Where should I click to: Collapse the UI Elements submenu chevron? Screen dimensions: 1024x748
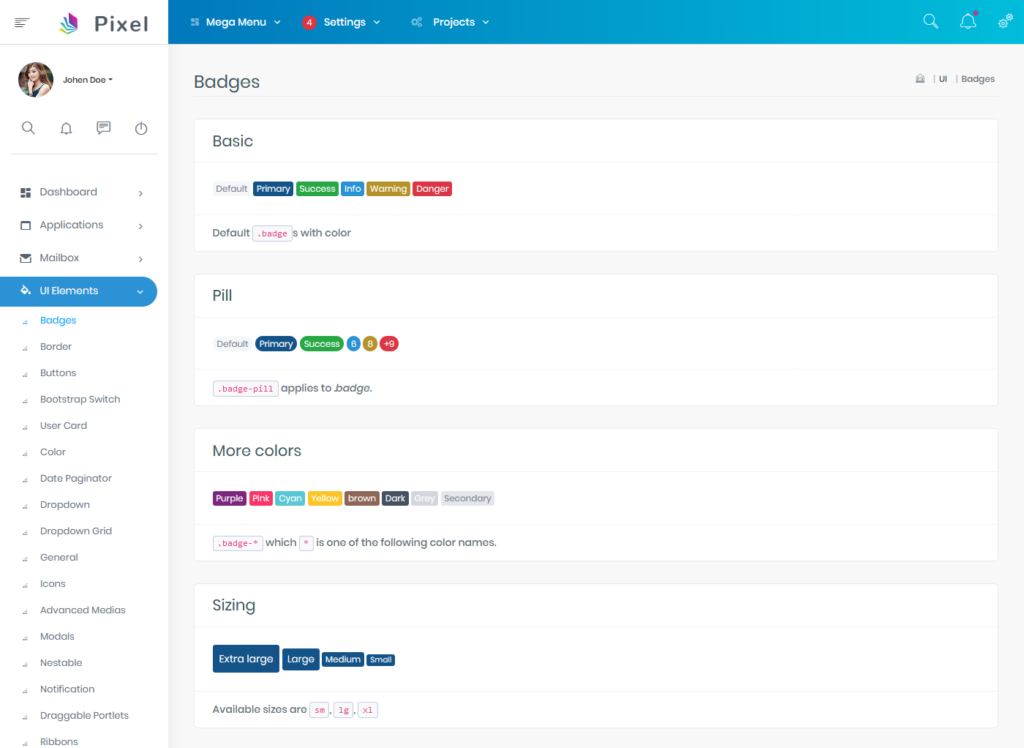(x=140, y=291)
